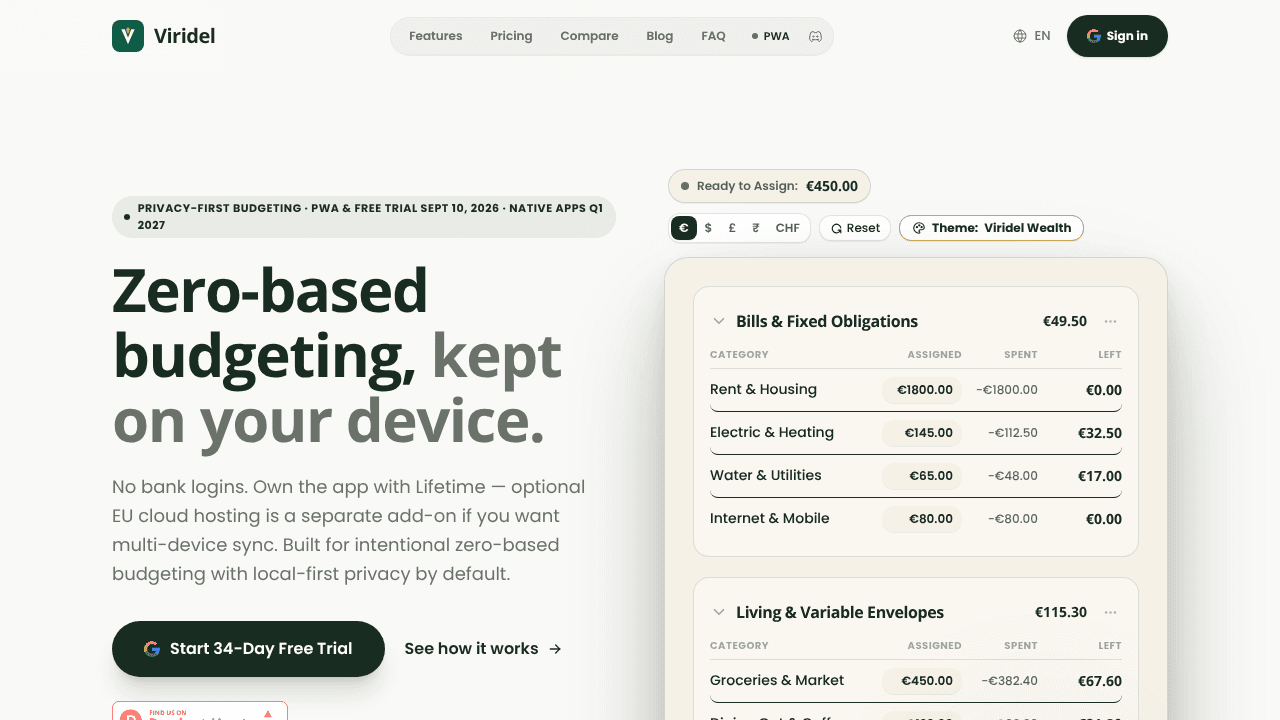The width and height of the screenshot is (1280, 720).
Task: Collapse the Living & Variable Envelopes group
Action: [718, 612]
